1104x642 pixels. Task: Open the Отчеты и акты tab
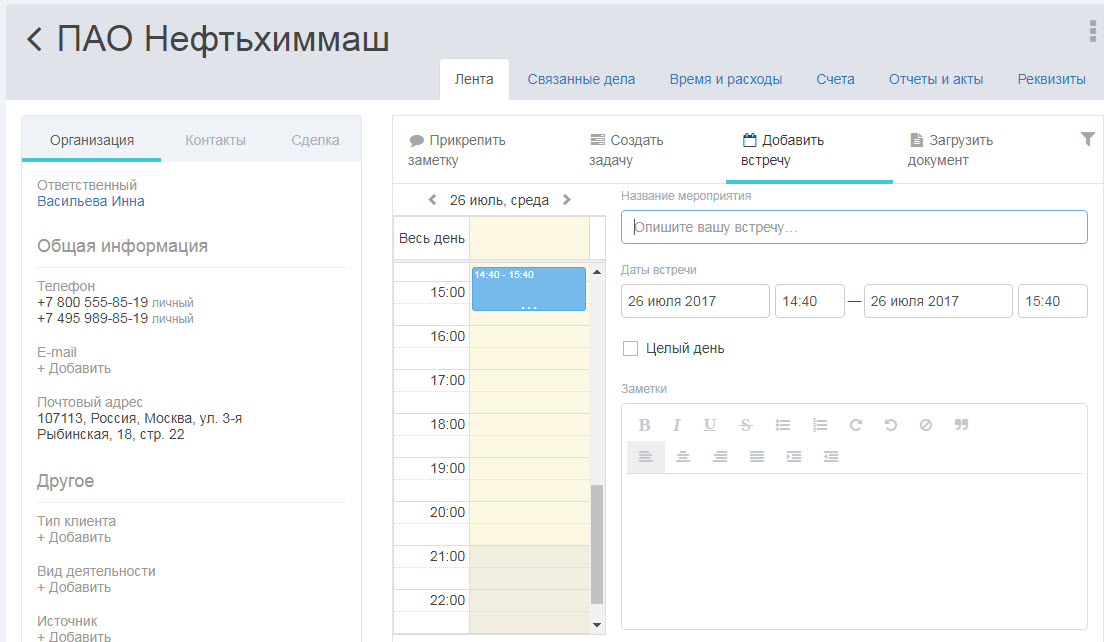pyautogui.click(x=936, y=80)
